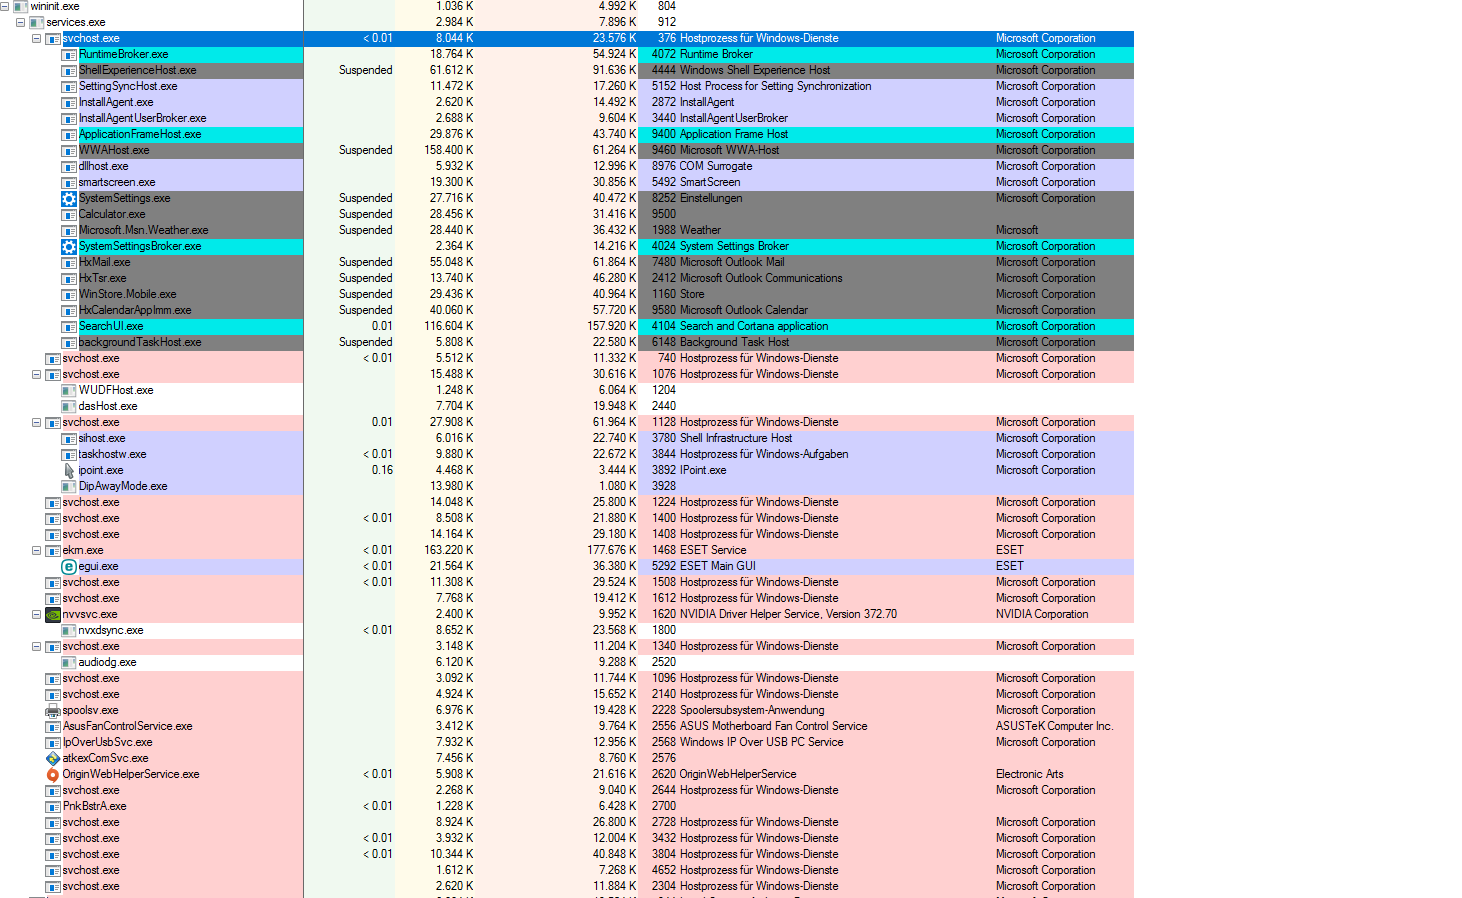This screenshot has height=898, width=1462.
Task: Click 'Spoolersubsystem-Anwendung' description
Action: tap(752, 710)
